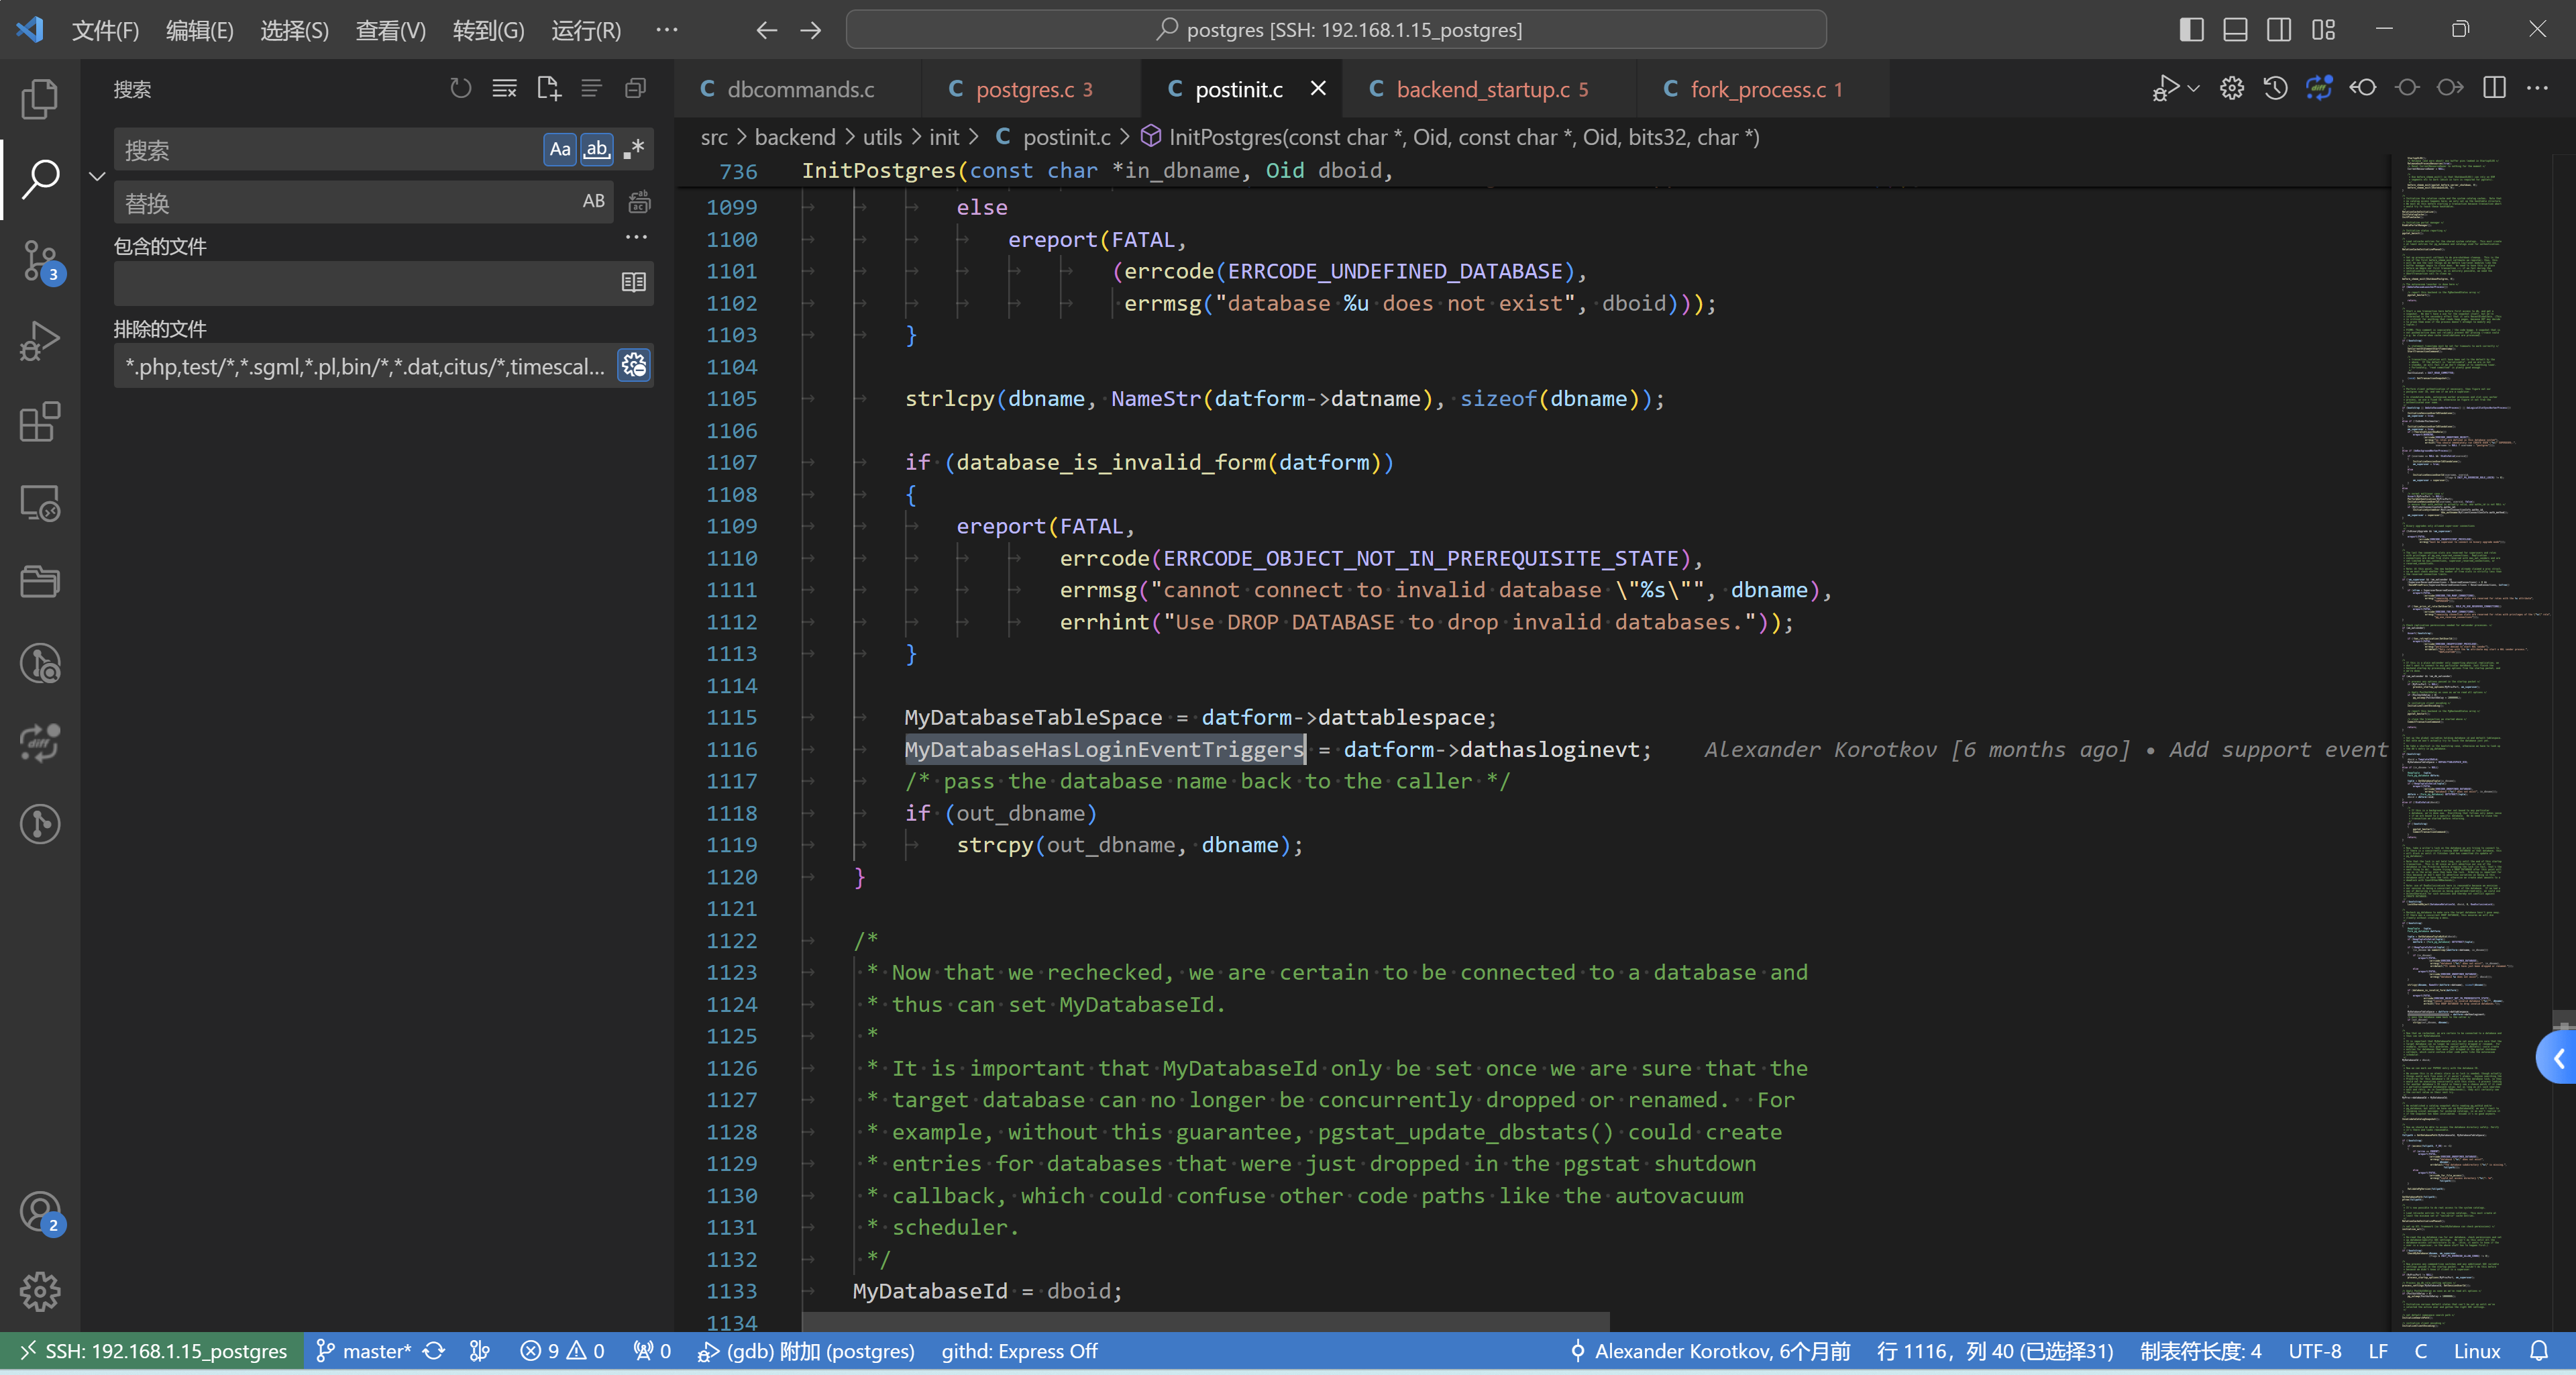Open the Extensions view
Image resolution: width=2576 pixels, height=1375 pixels.
pos(40,422)
